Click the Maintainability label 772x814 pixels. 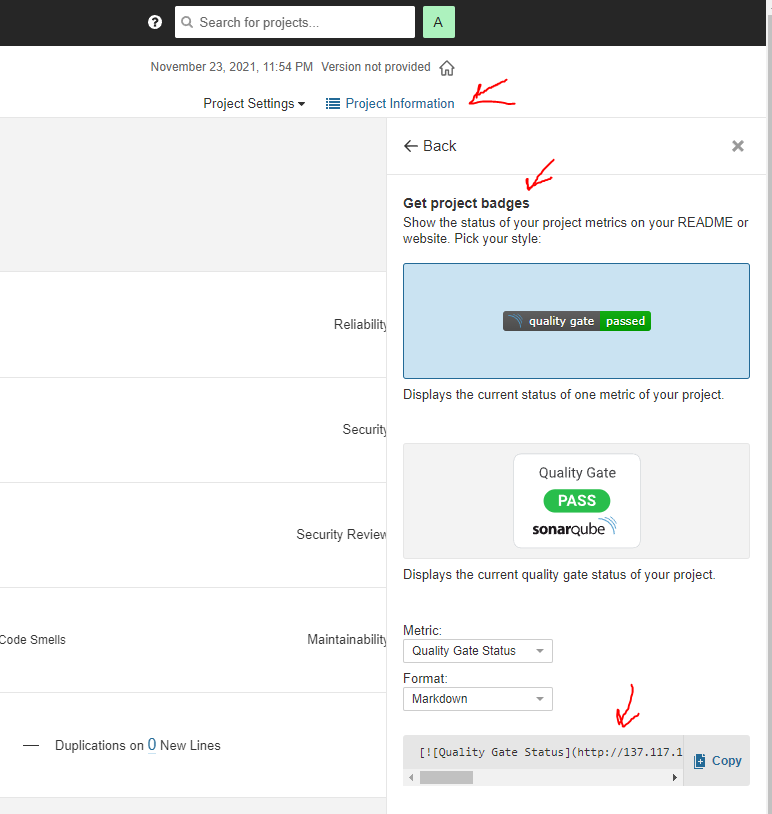point(347,640)
